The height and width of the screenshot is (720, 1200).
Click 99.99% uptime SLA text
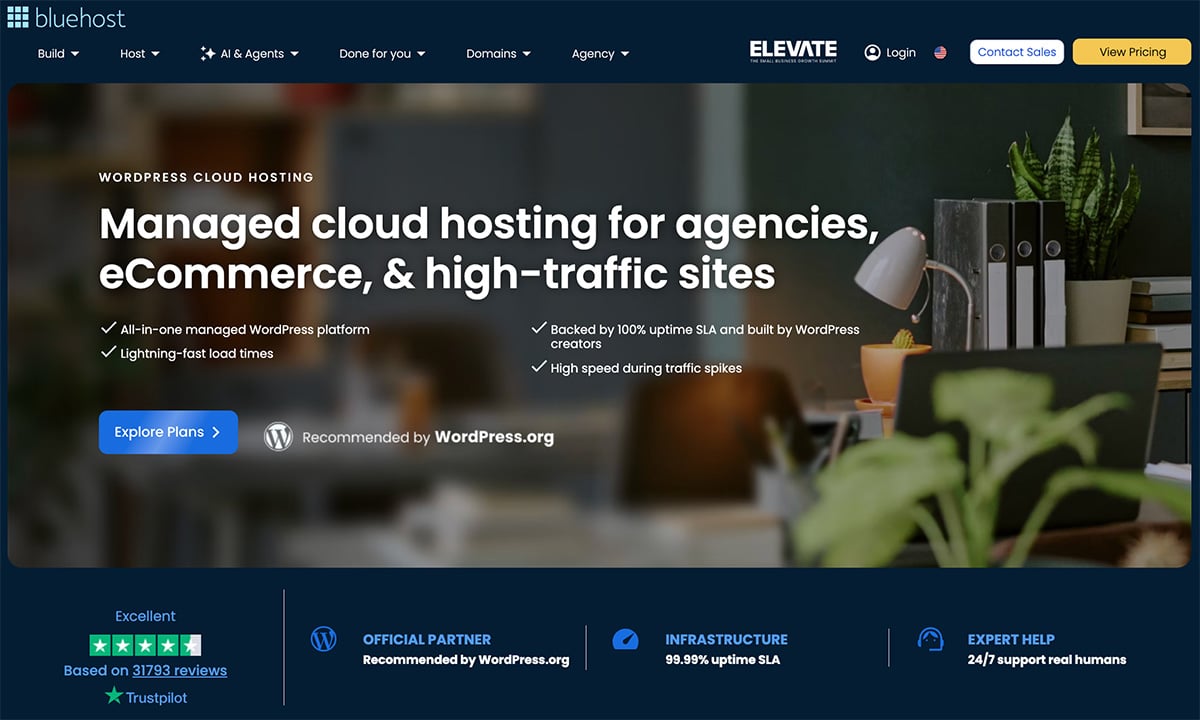(x=722, y=660)
